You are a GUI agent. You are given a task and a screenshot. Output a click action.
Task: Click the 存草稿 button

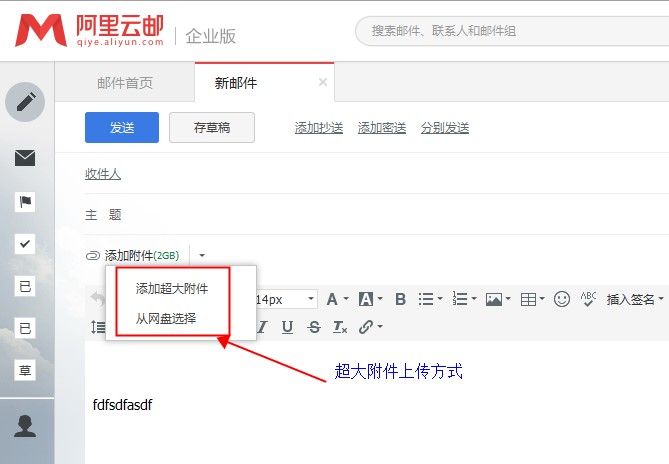pyautogui.click(x=211, y=127)
